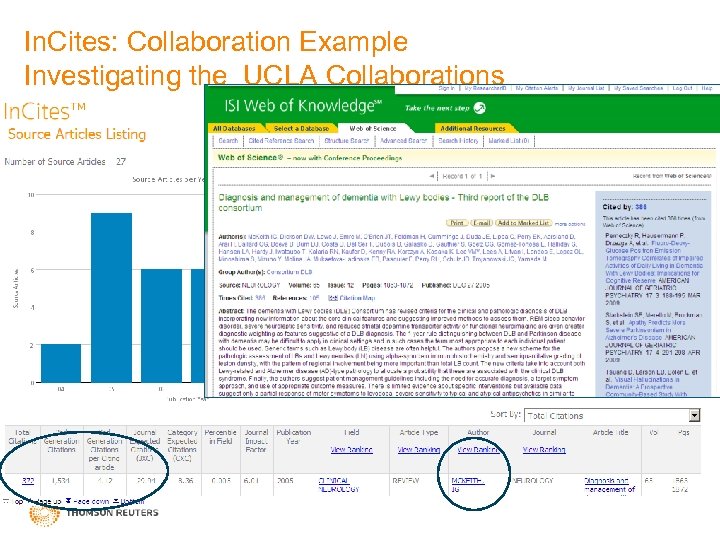Click View Ranking under Author column
The height and width of the screenshot is (540, 720).
(478, 450)
